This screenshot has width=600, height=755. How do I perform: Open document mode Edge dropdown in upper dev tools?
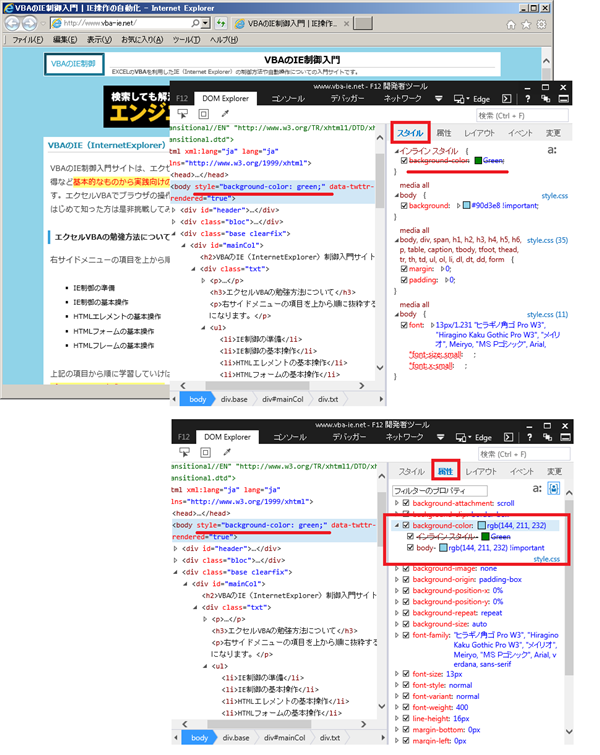[472, 99]
